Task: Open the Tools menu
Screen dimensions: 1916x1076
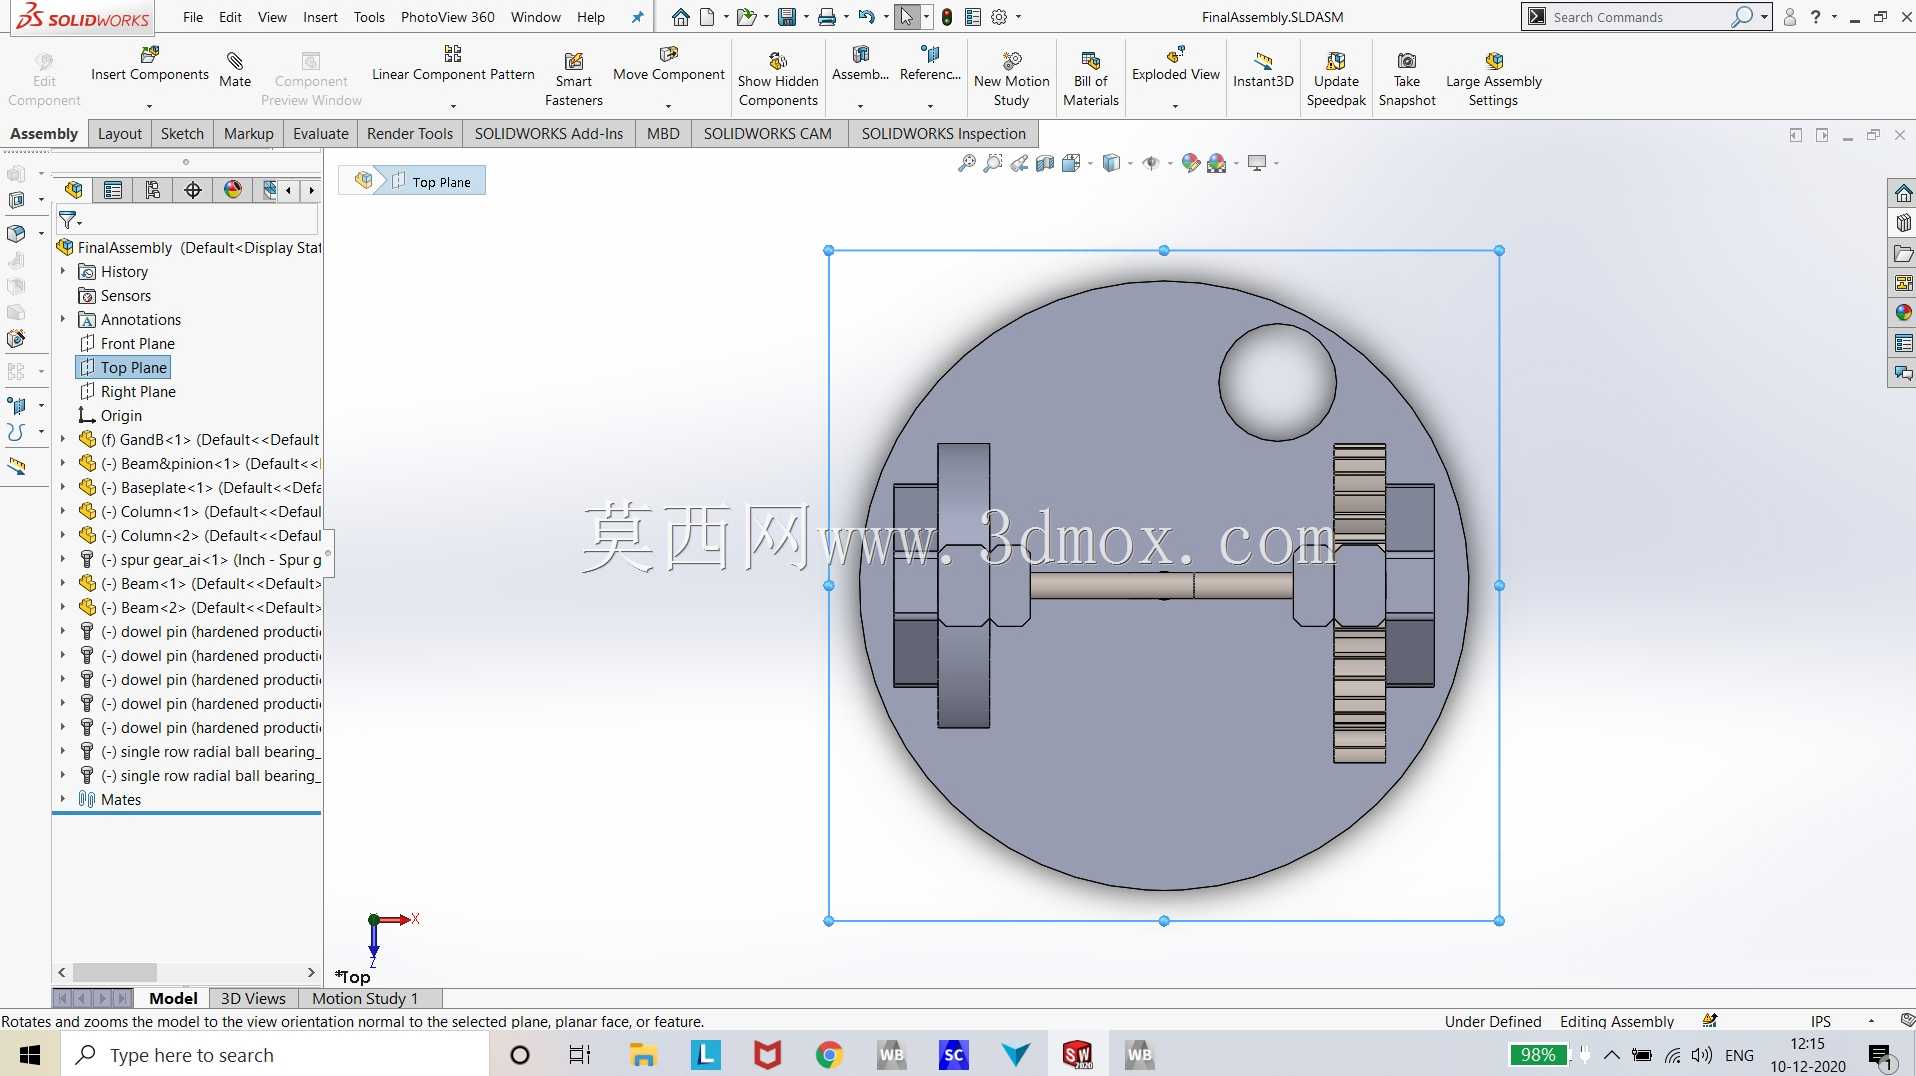Action: click(x=369, y=17)
